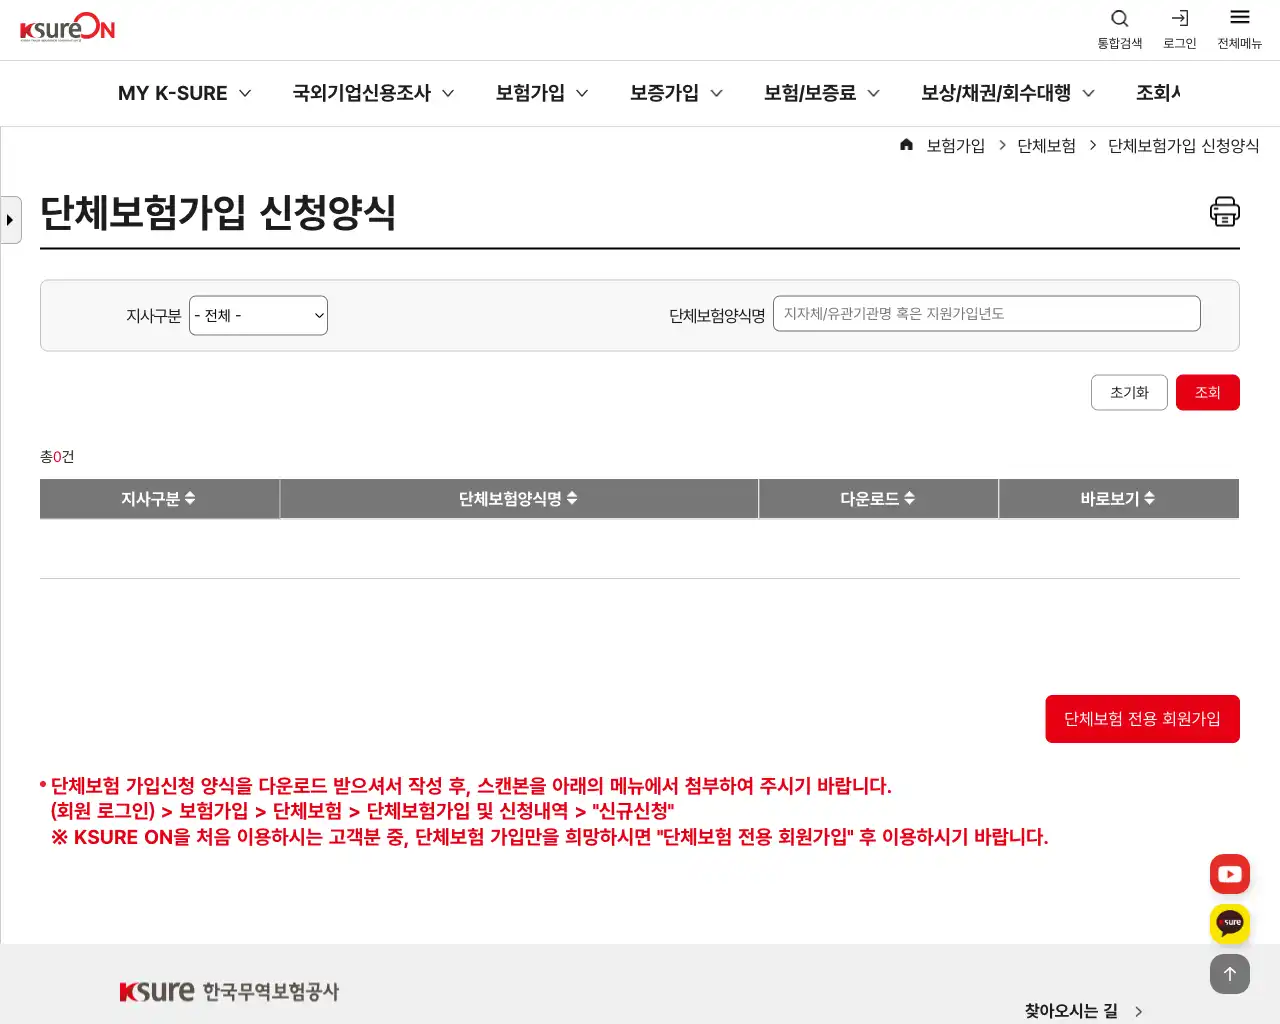The height and width of the screenshot is (1024, 1280).
Task: Toggle sorting on the 단체보험양식명 column
Action: tap(519, 499)
